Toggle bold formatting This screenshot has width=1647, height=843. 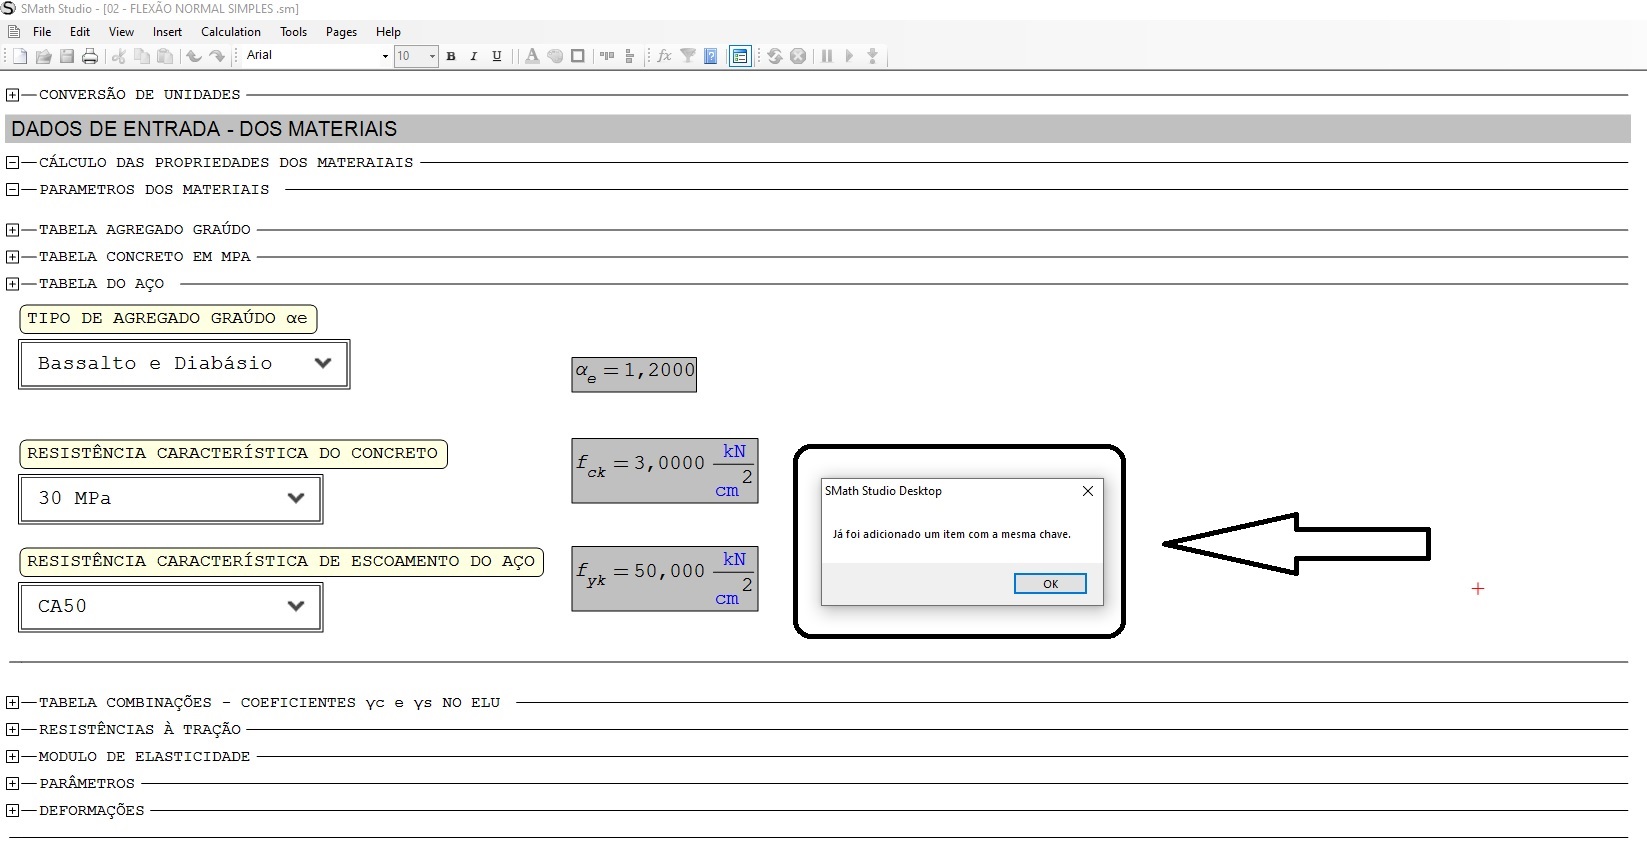coord(451,56)
